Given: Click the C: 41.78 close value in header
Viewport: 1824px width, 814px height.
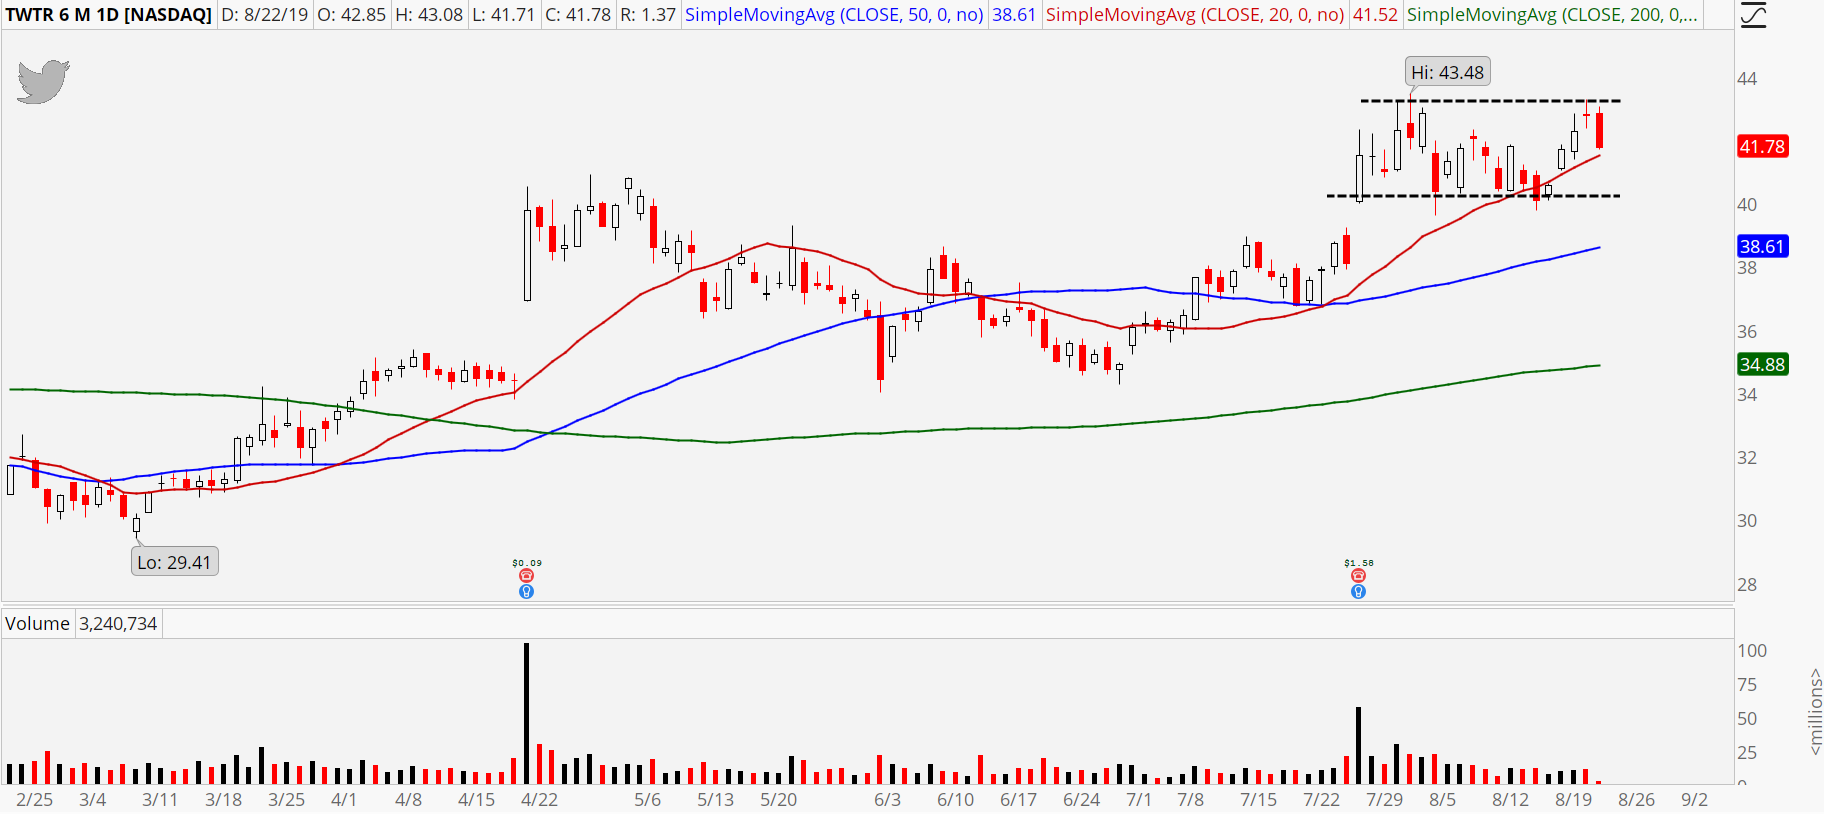Looking at the screenshot, I should (578, 15).
